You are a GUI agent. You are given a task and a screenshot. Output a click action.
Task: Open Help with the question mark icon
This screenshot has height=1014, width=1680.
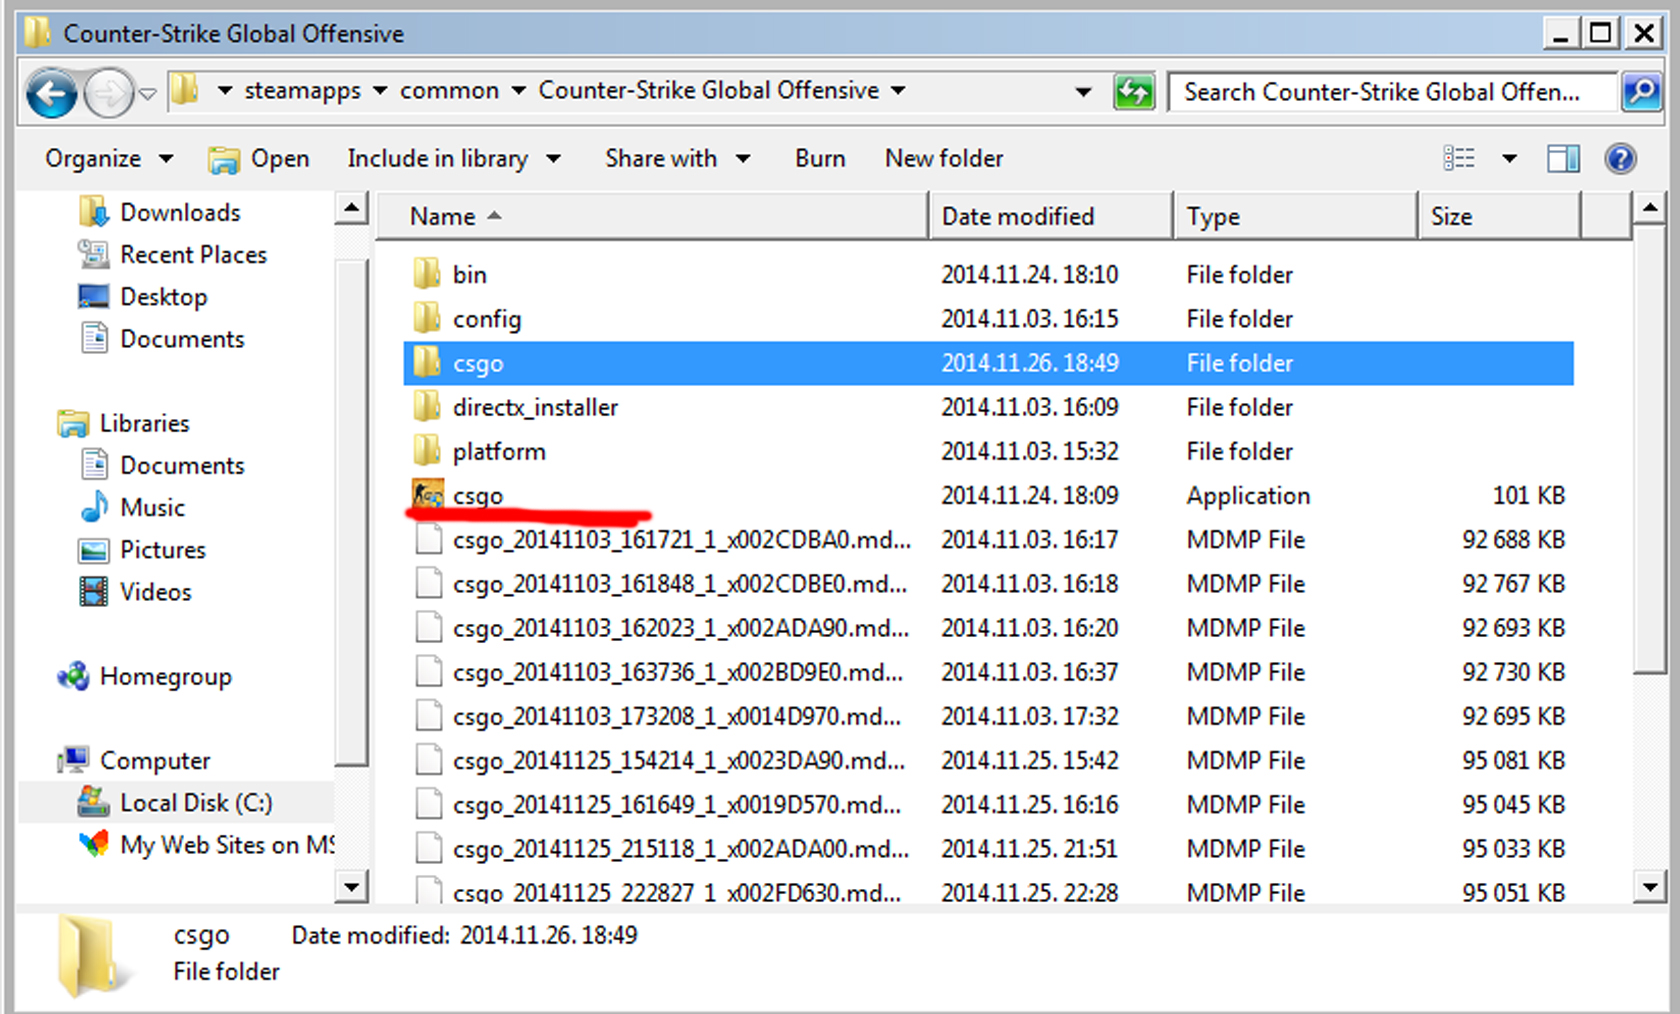tap(1620, 158)
